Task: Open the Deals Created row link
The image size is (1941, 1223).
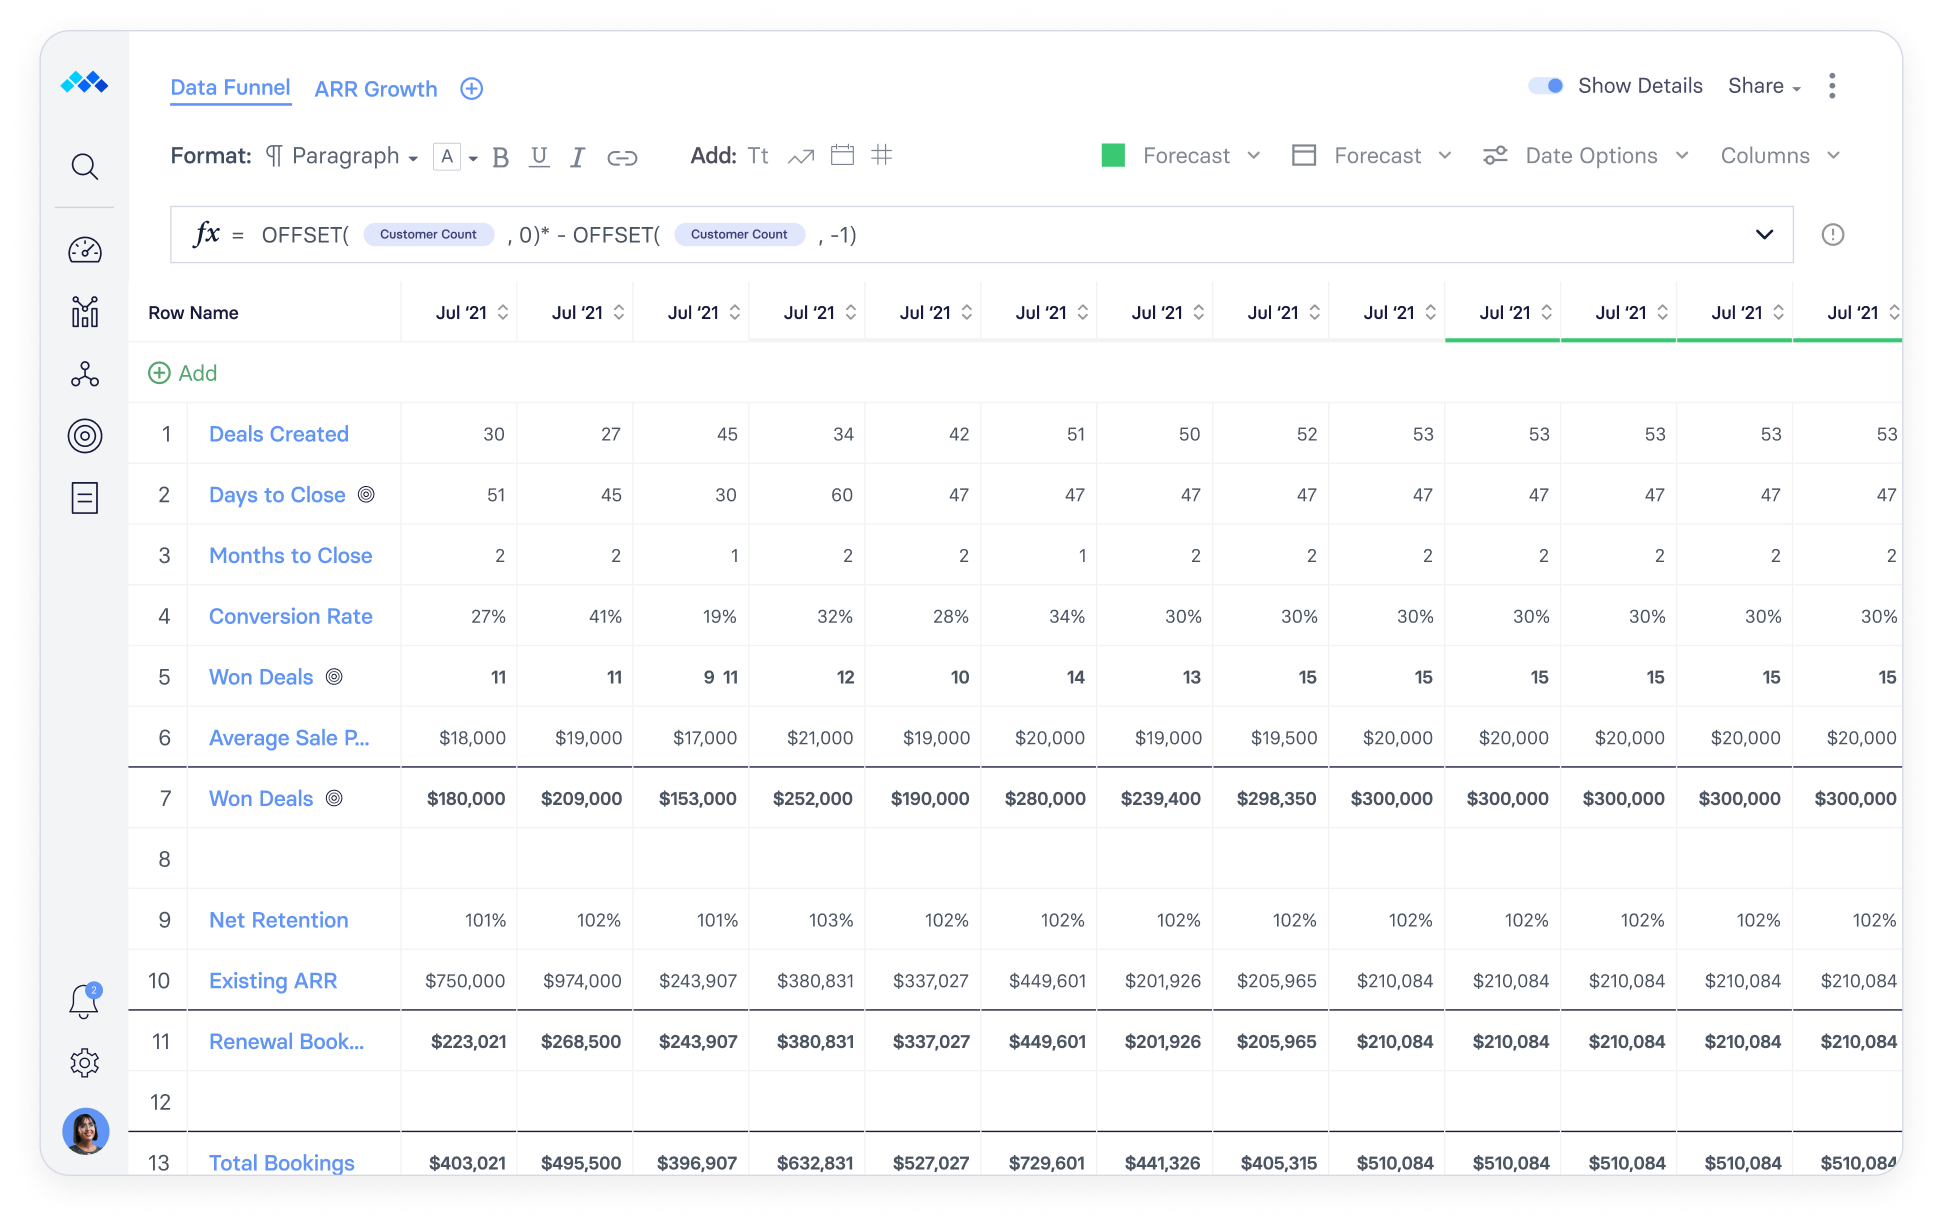Action: click(x=279, y=434)
